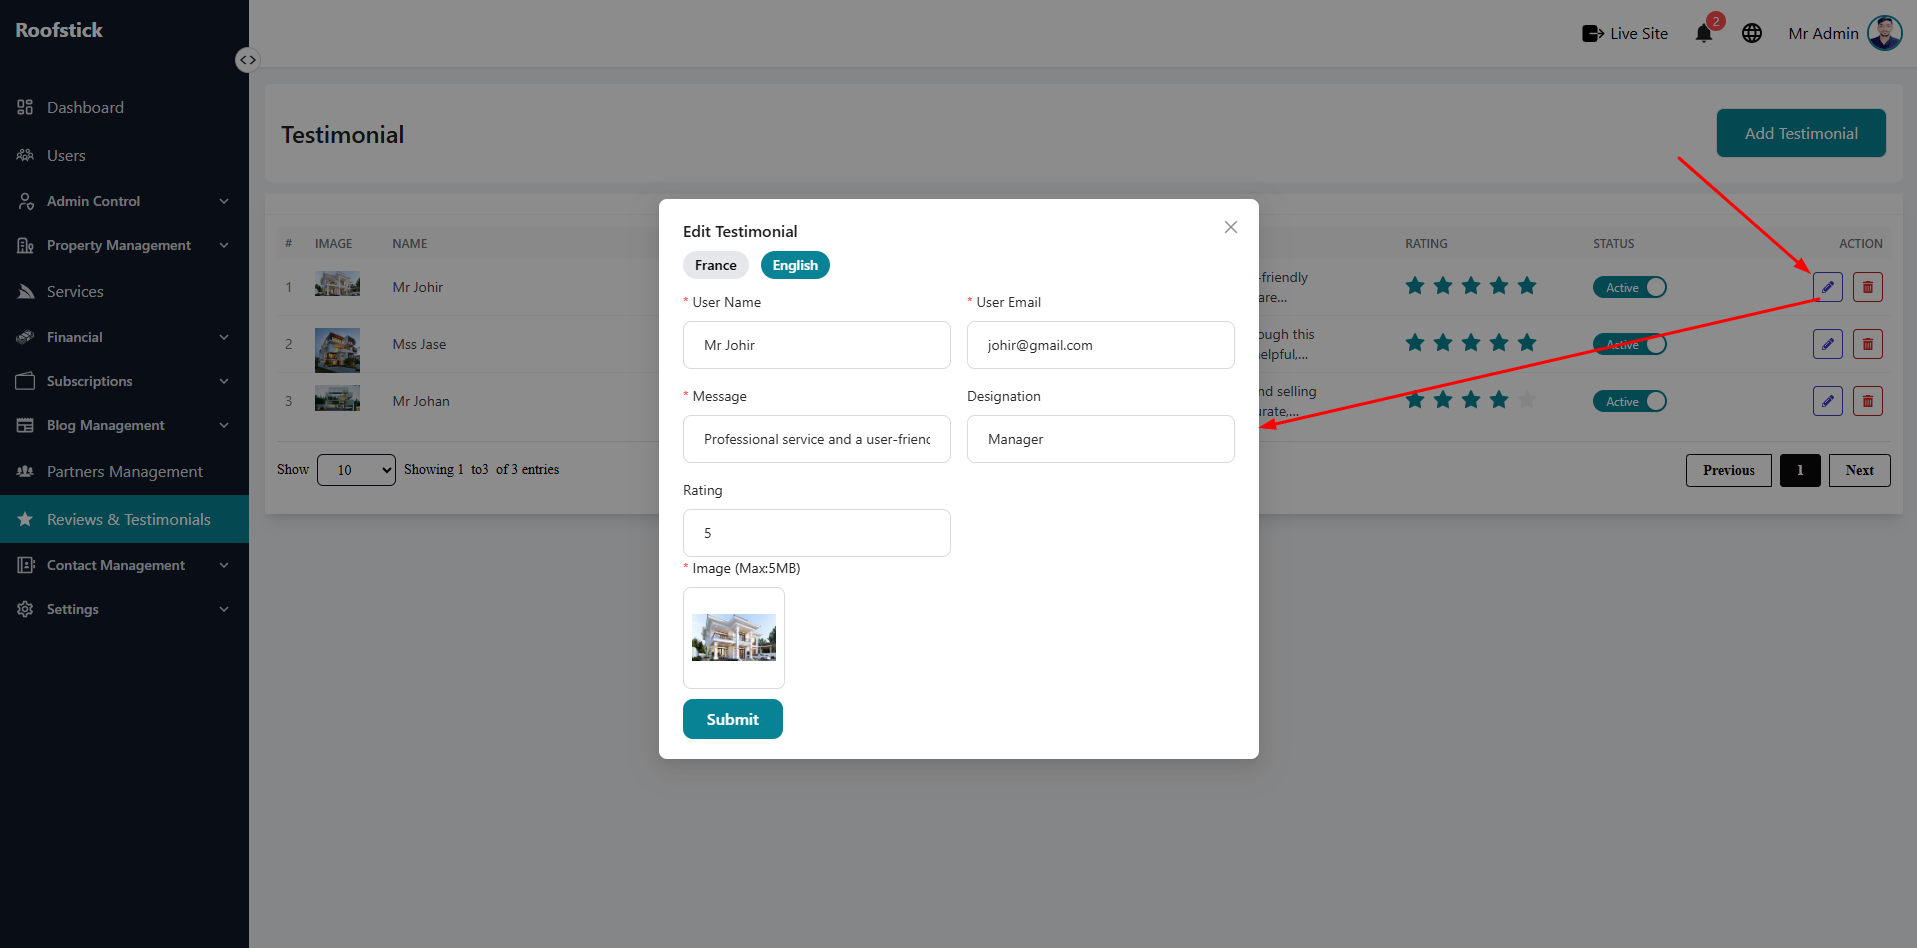Open the Show entries dropdown
This screenshot has height=948, width=1917.
tap(357, 470)
